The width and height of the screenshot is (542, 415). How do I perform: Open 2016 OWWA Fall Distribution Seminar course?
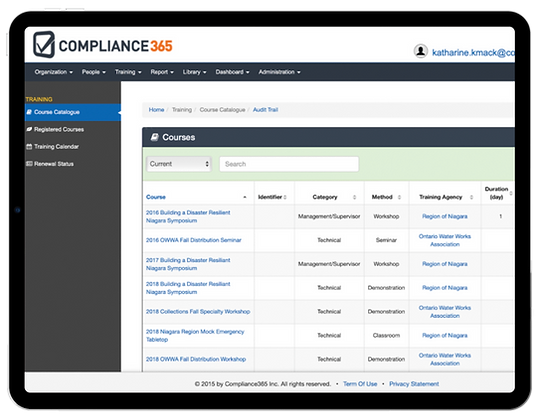194,240
